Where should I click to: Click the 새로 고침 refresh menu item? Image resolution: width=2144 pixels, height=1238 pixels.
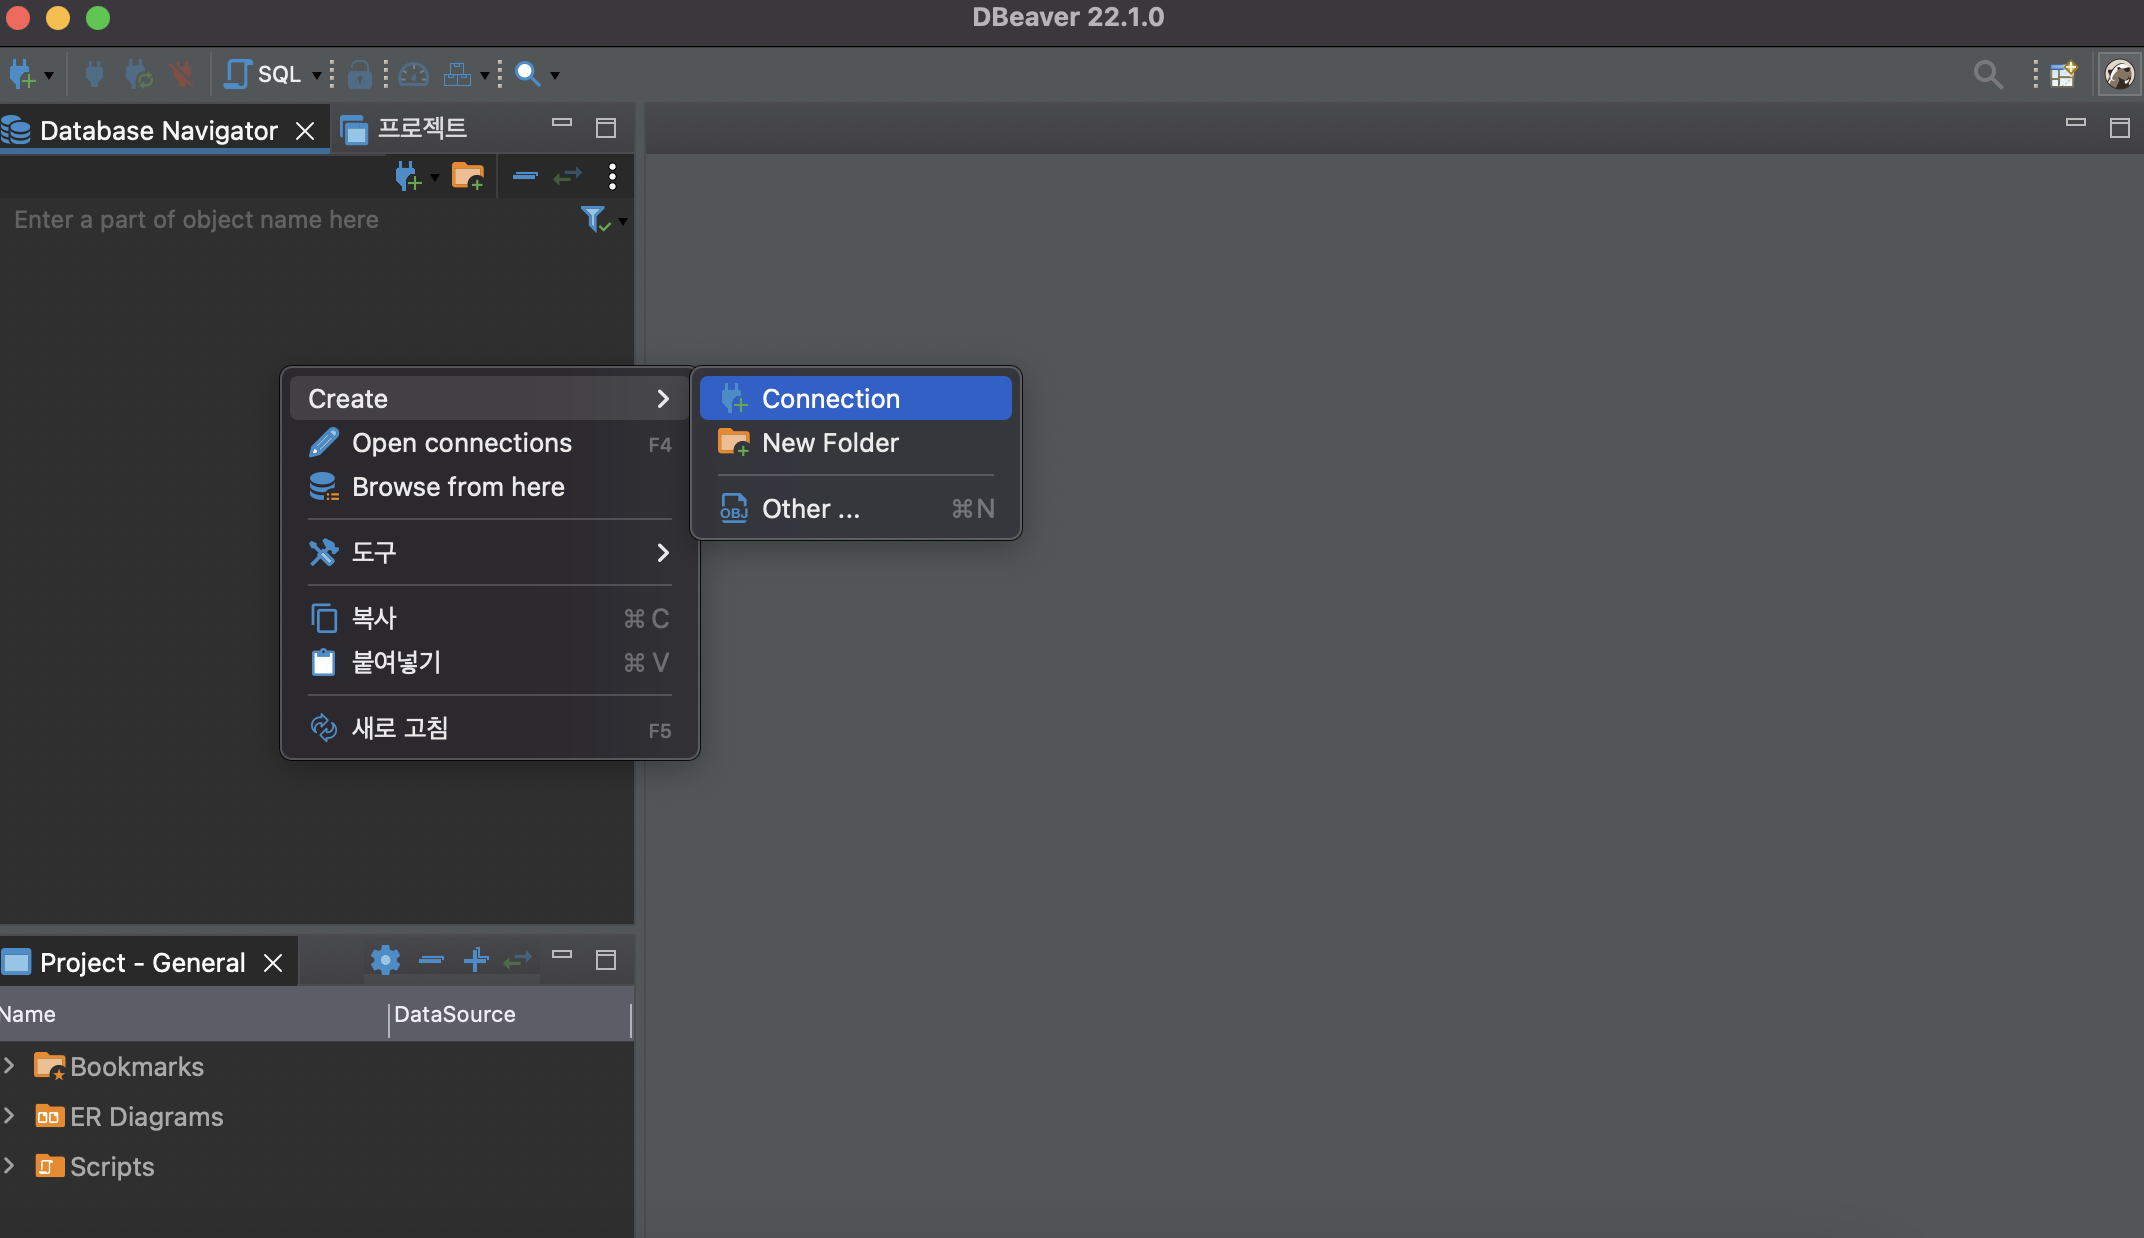(400, 728)
